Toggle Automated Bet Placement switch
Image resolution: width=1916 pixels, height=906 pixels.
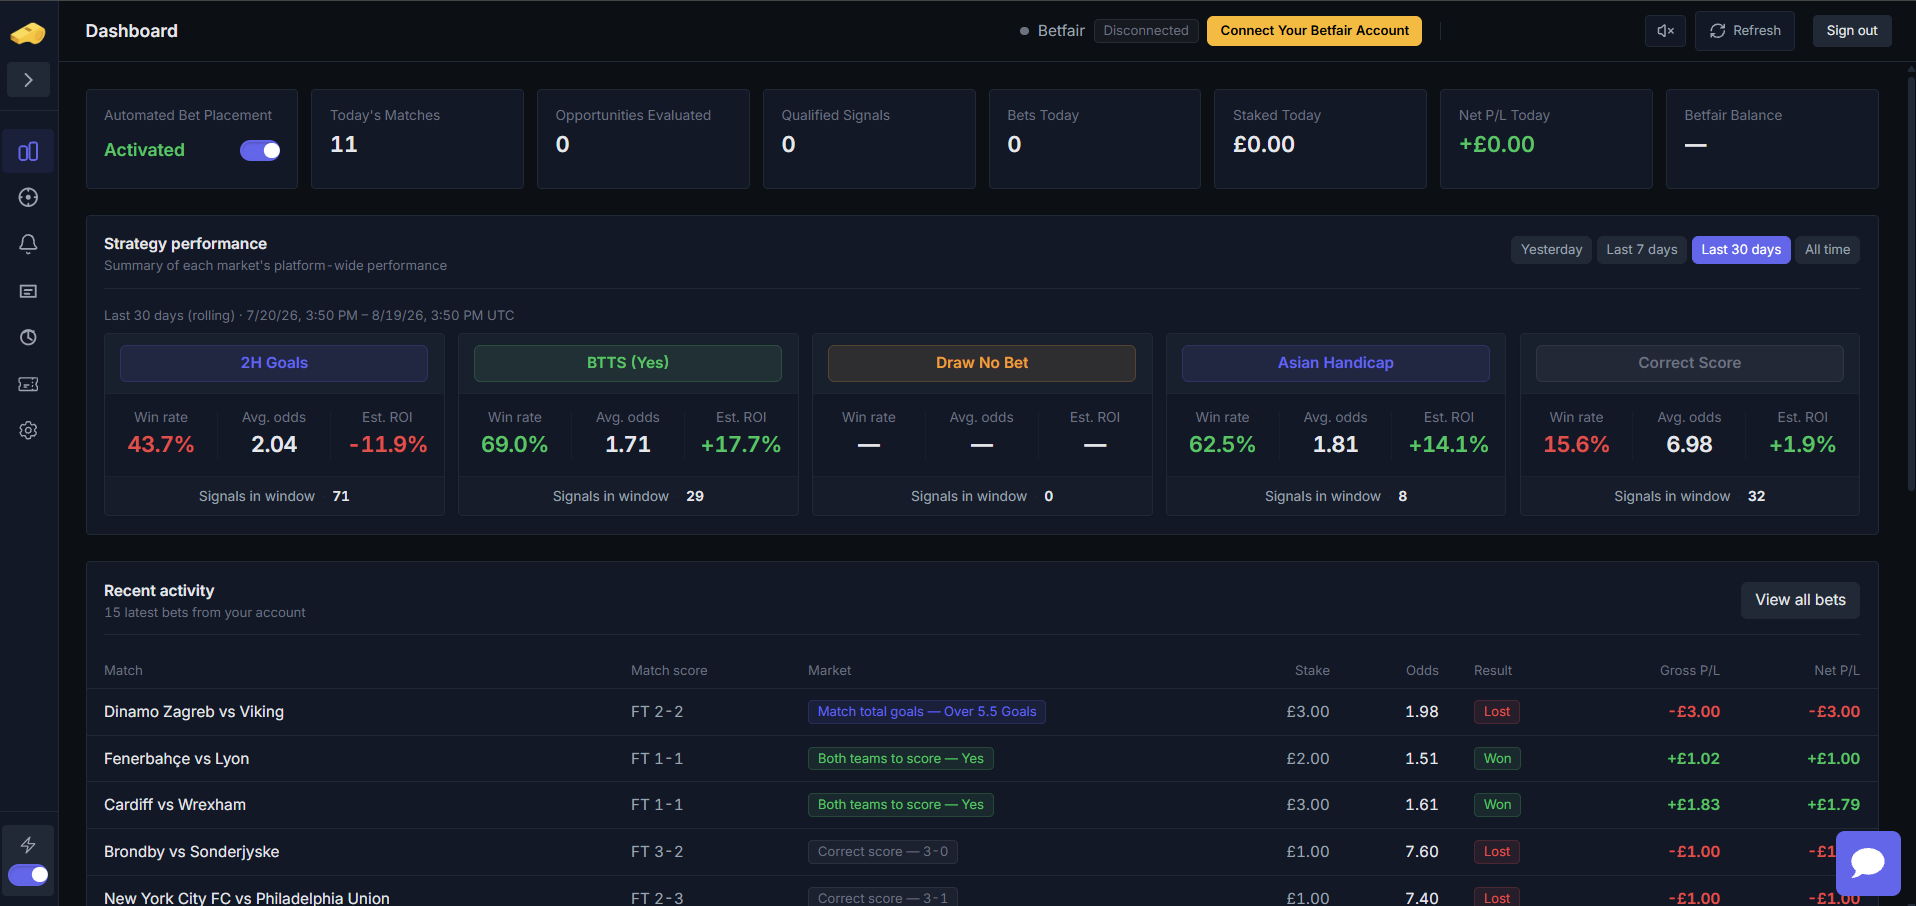(x=260, y=150)
